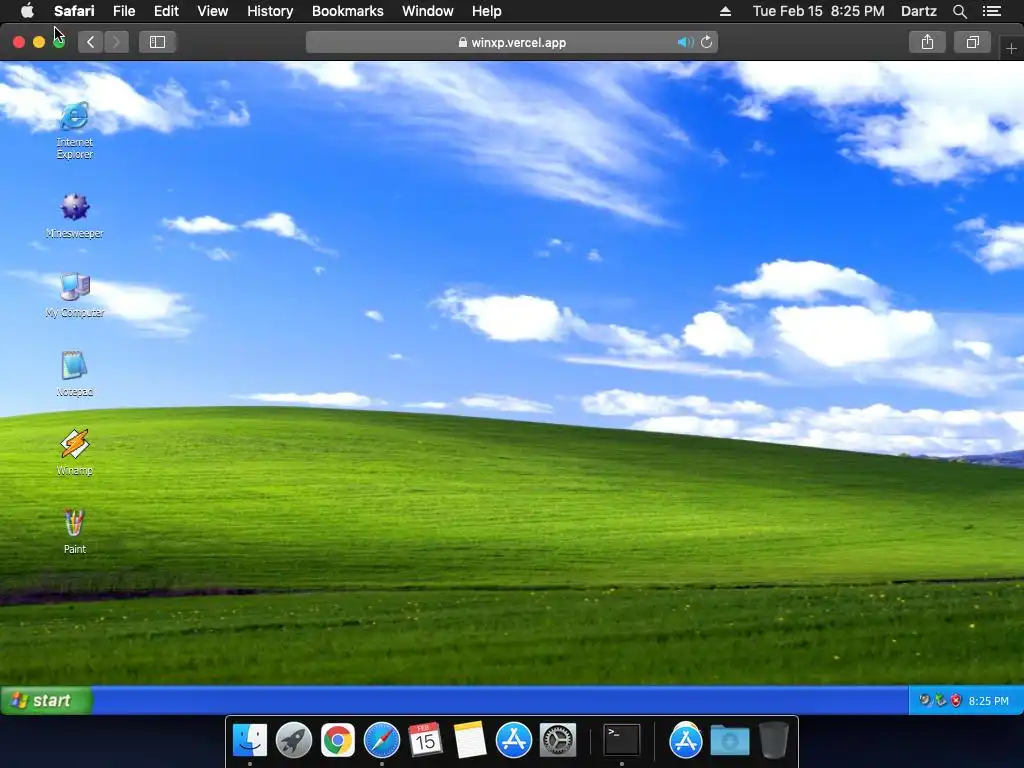Open the Edit menu
This screenshot has width=1024, height=768.
[x=166, y=11]
